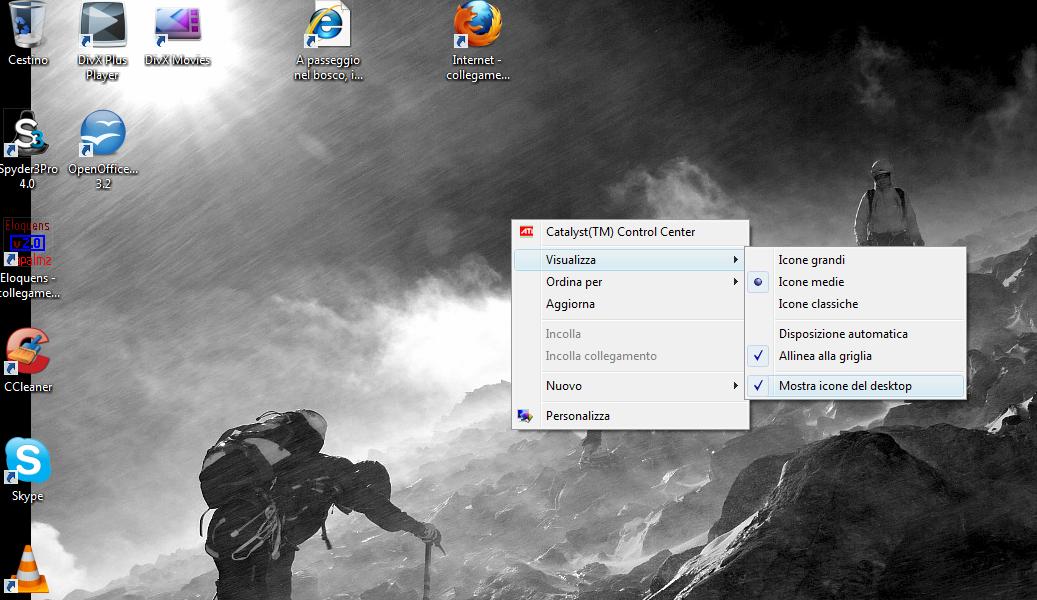Select the Icone medie radio option
The image size is (1037, 600).
coord(811,282)
